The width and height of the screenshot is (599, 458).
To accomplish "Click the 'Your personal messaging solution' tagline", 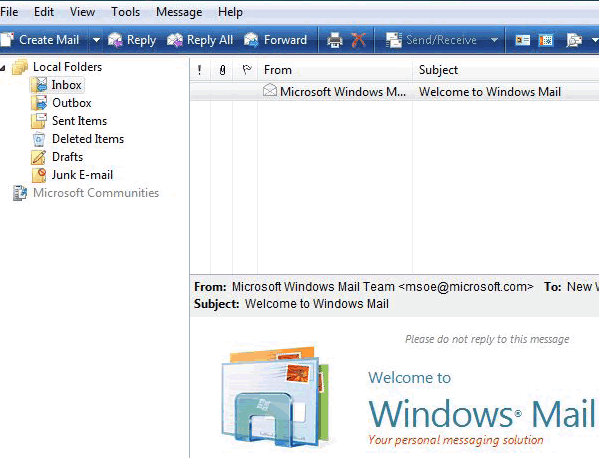I will pos(456,440).
